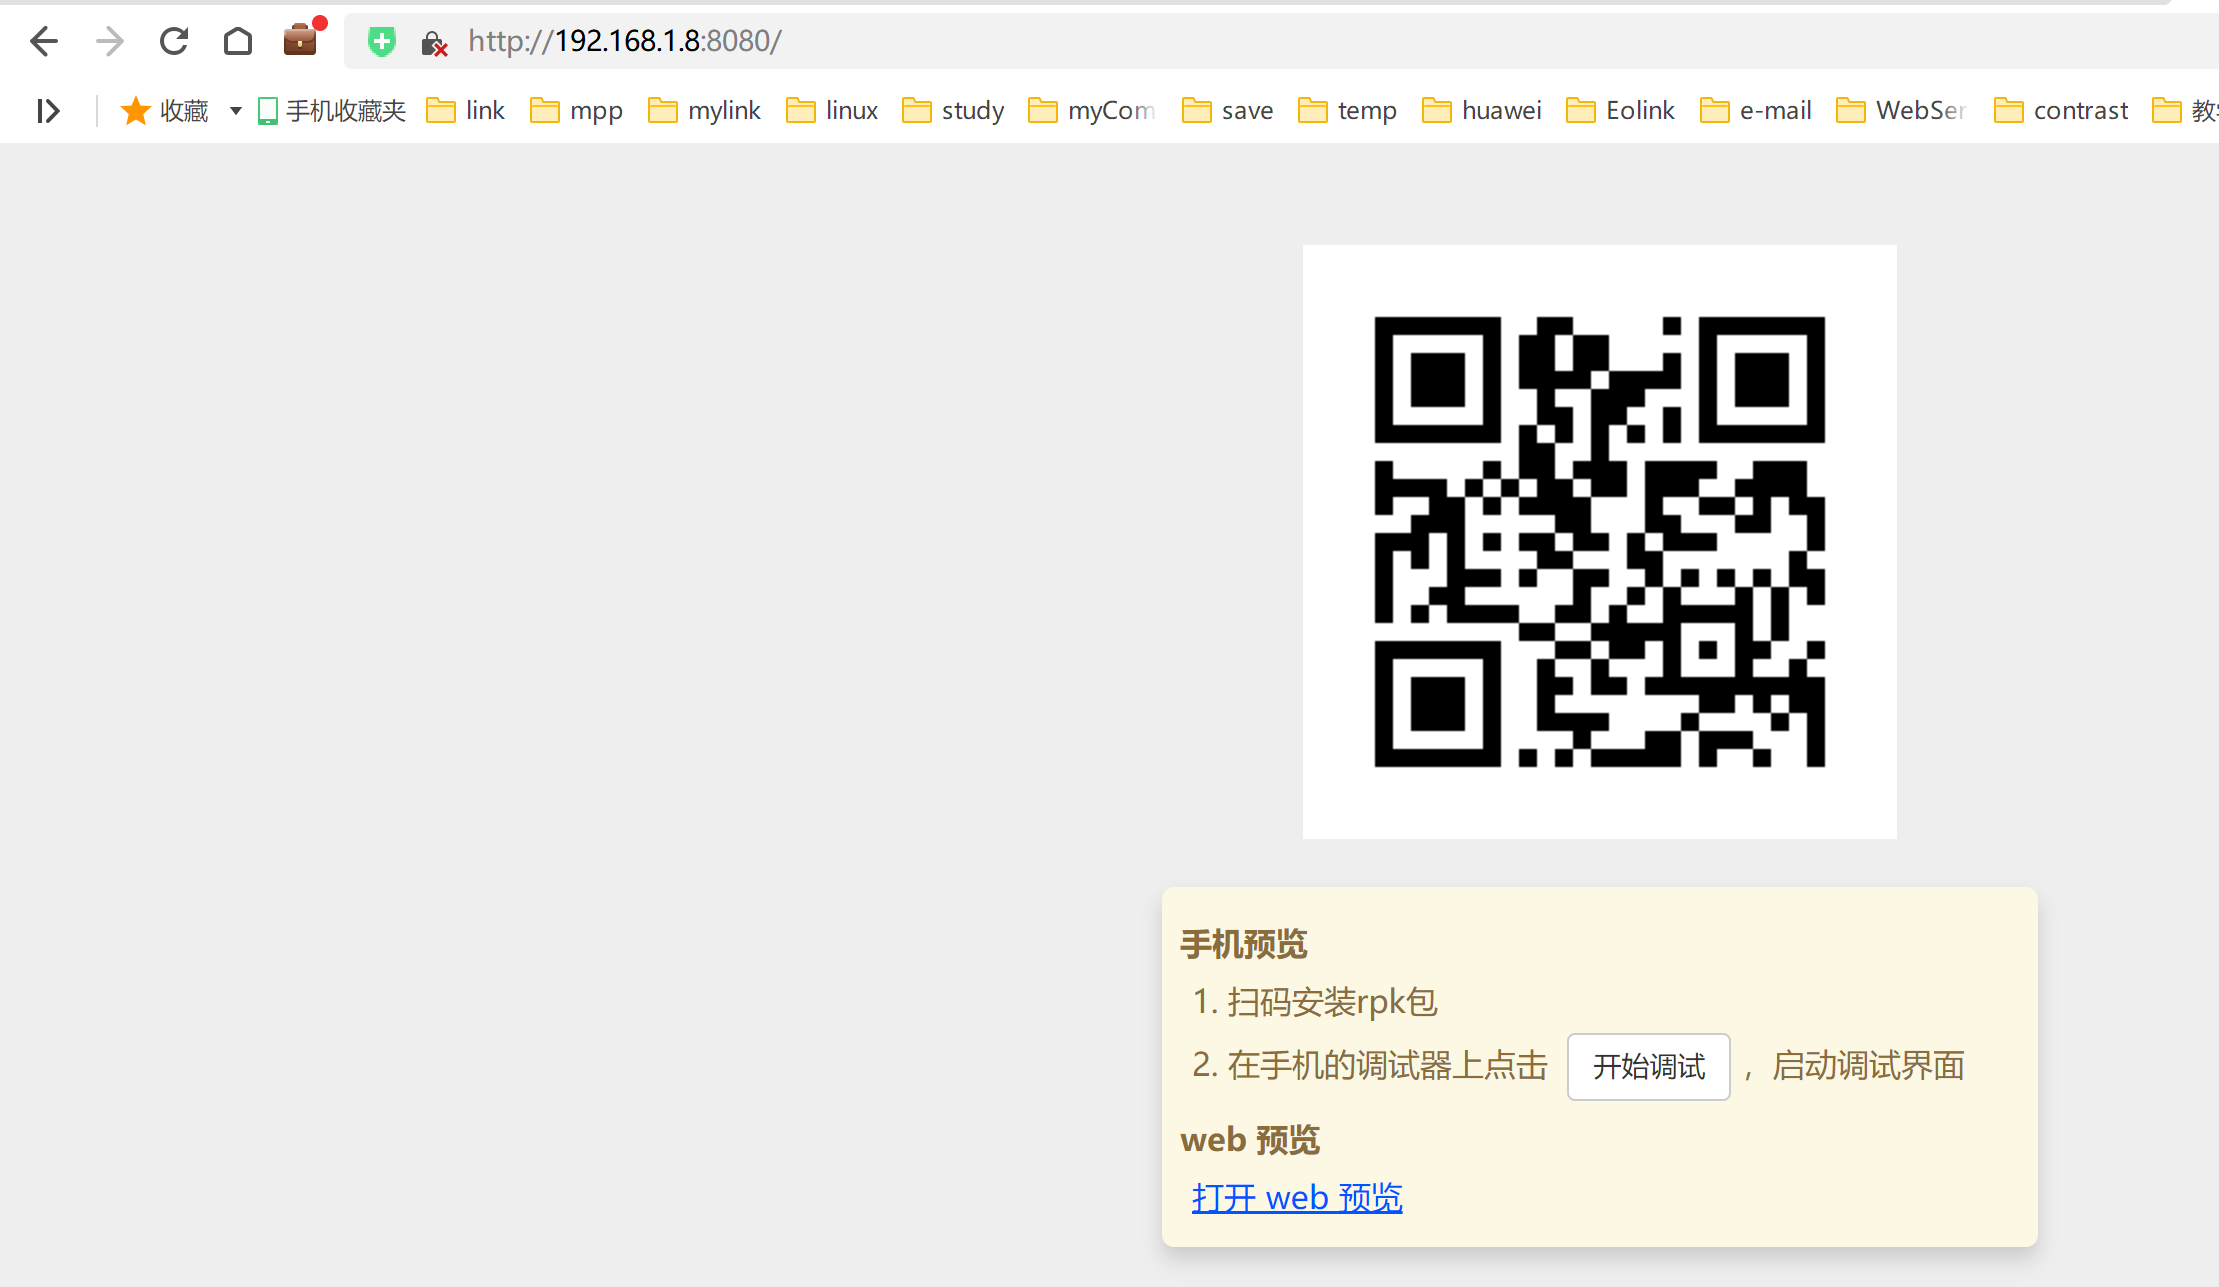The width and height of the screenshot is (2219, 1287).
Task: Open the study bookmark folder
Action: pyautogui.click(x=954, y=110)
